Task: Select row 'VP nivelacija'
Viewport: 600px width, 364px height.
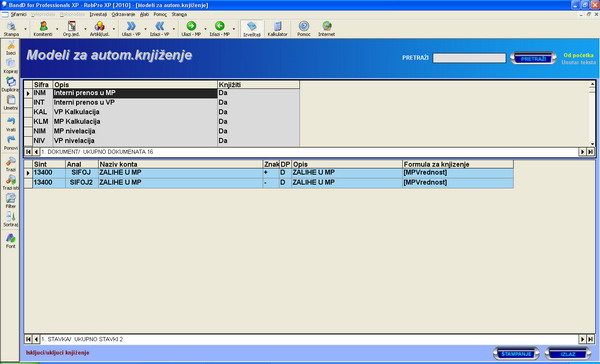Action: [162, 140]
